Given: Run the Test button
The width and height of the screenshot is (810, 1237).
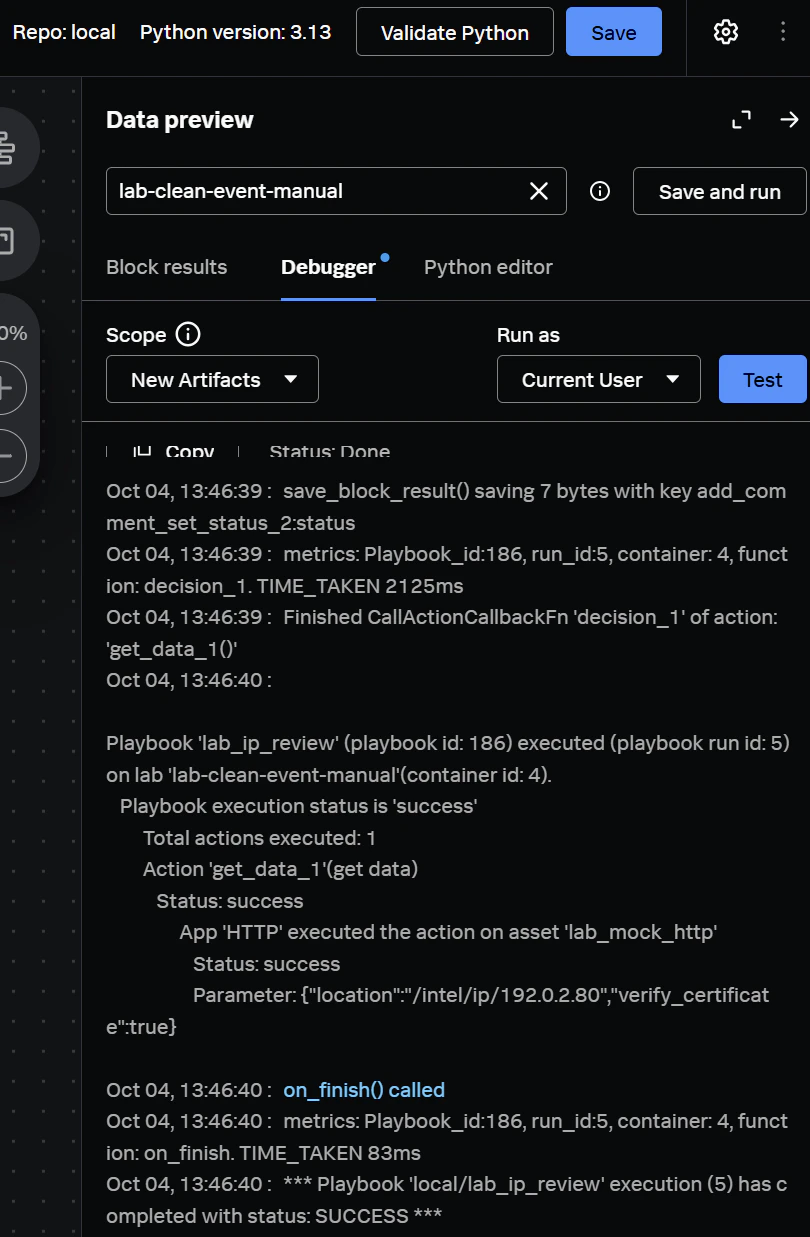Looking at the screenshot, I should 763,379.
